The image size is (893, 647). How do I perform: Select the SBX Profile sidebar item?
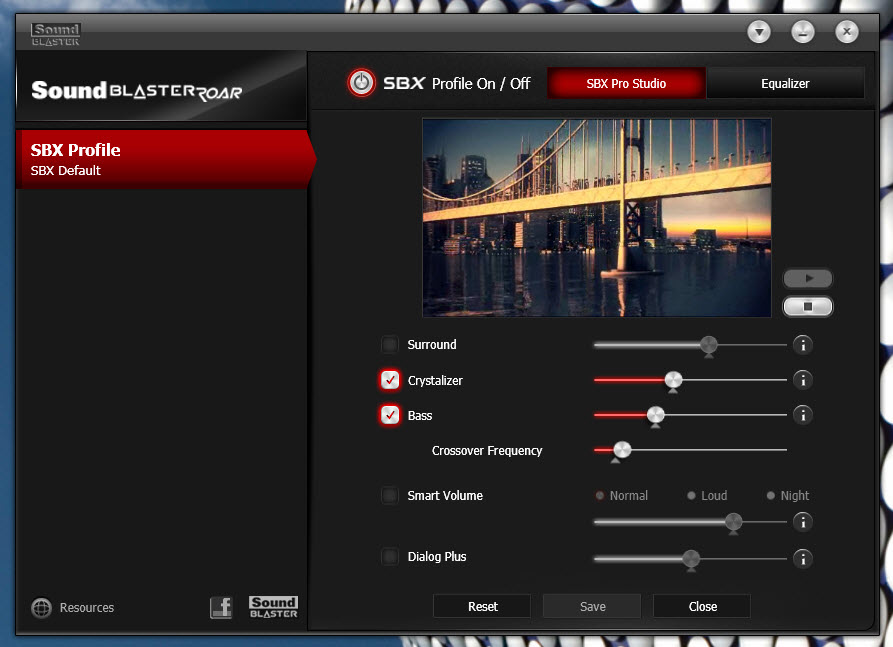click(x=164, y=159)
